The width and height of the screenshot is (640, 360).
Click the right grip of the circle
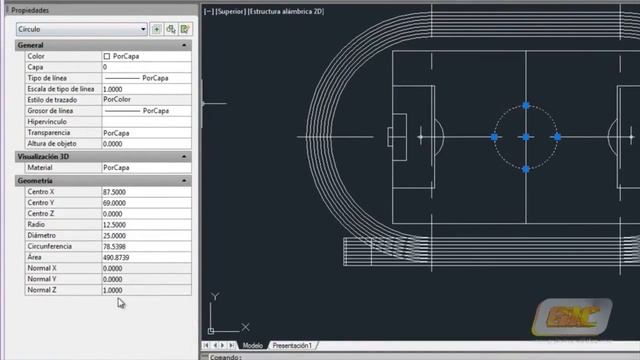tap(558, 137)
